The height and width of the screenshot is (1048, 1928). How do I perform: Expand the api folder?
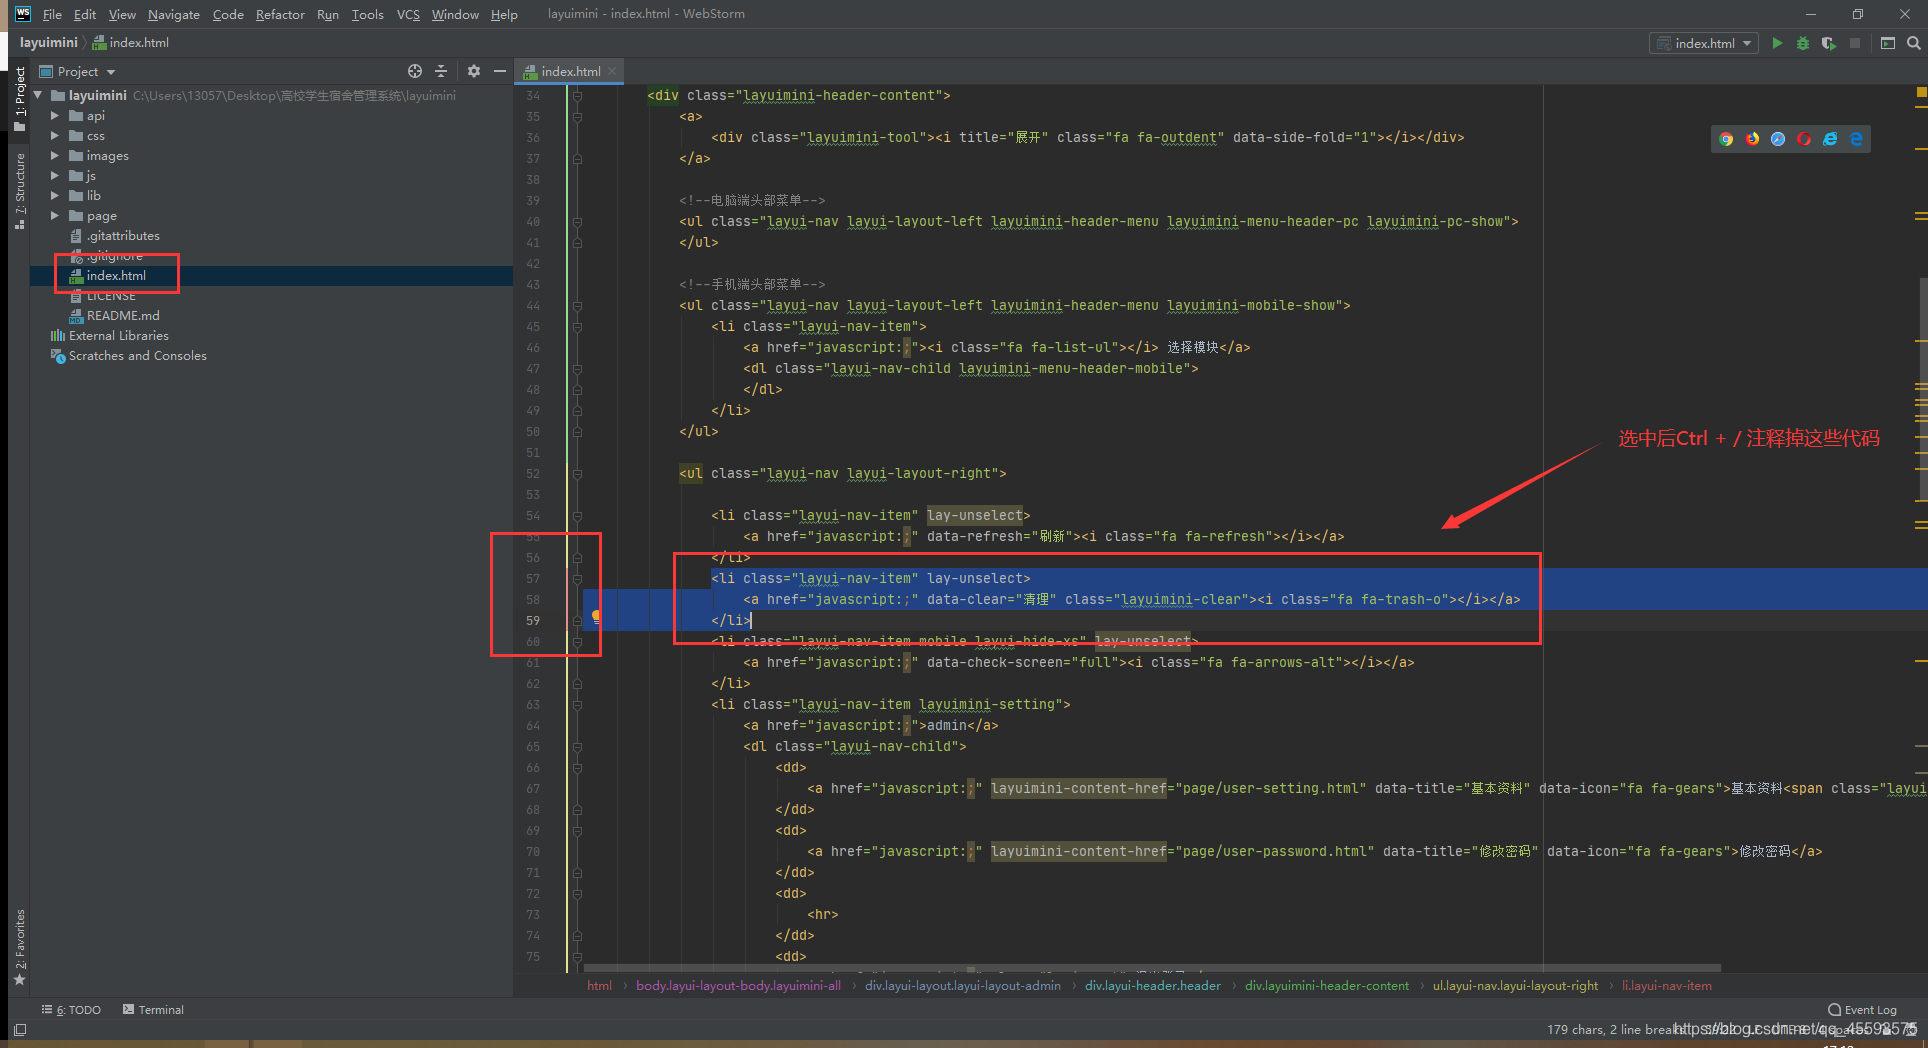click(x=55, y=115)
